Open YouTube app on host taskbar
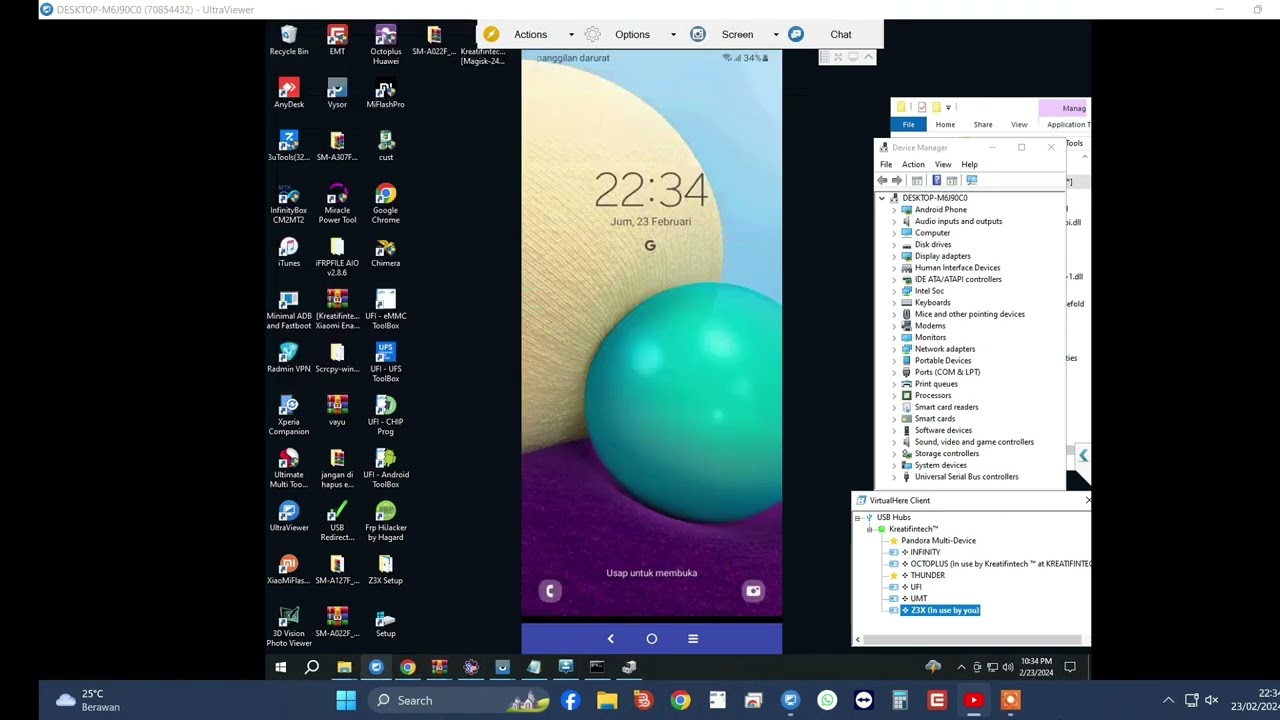1280x720 pixels. tap(973, 700)
